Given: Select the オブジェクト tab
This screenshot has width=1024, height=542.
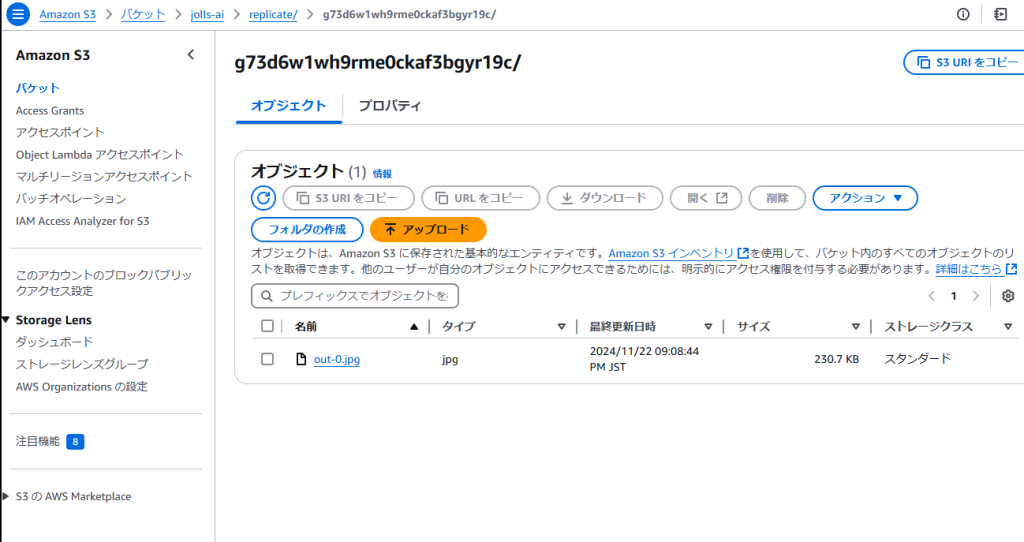Looking at the screenshot, I should [x=288, y=105].
